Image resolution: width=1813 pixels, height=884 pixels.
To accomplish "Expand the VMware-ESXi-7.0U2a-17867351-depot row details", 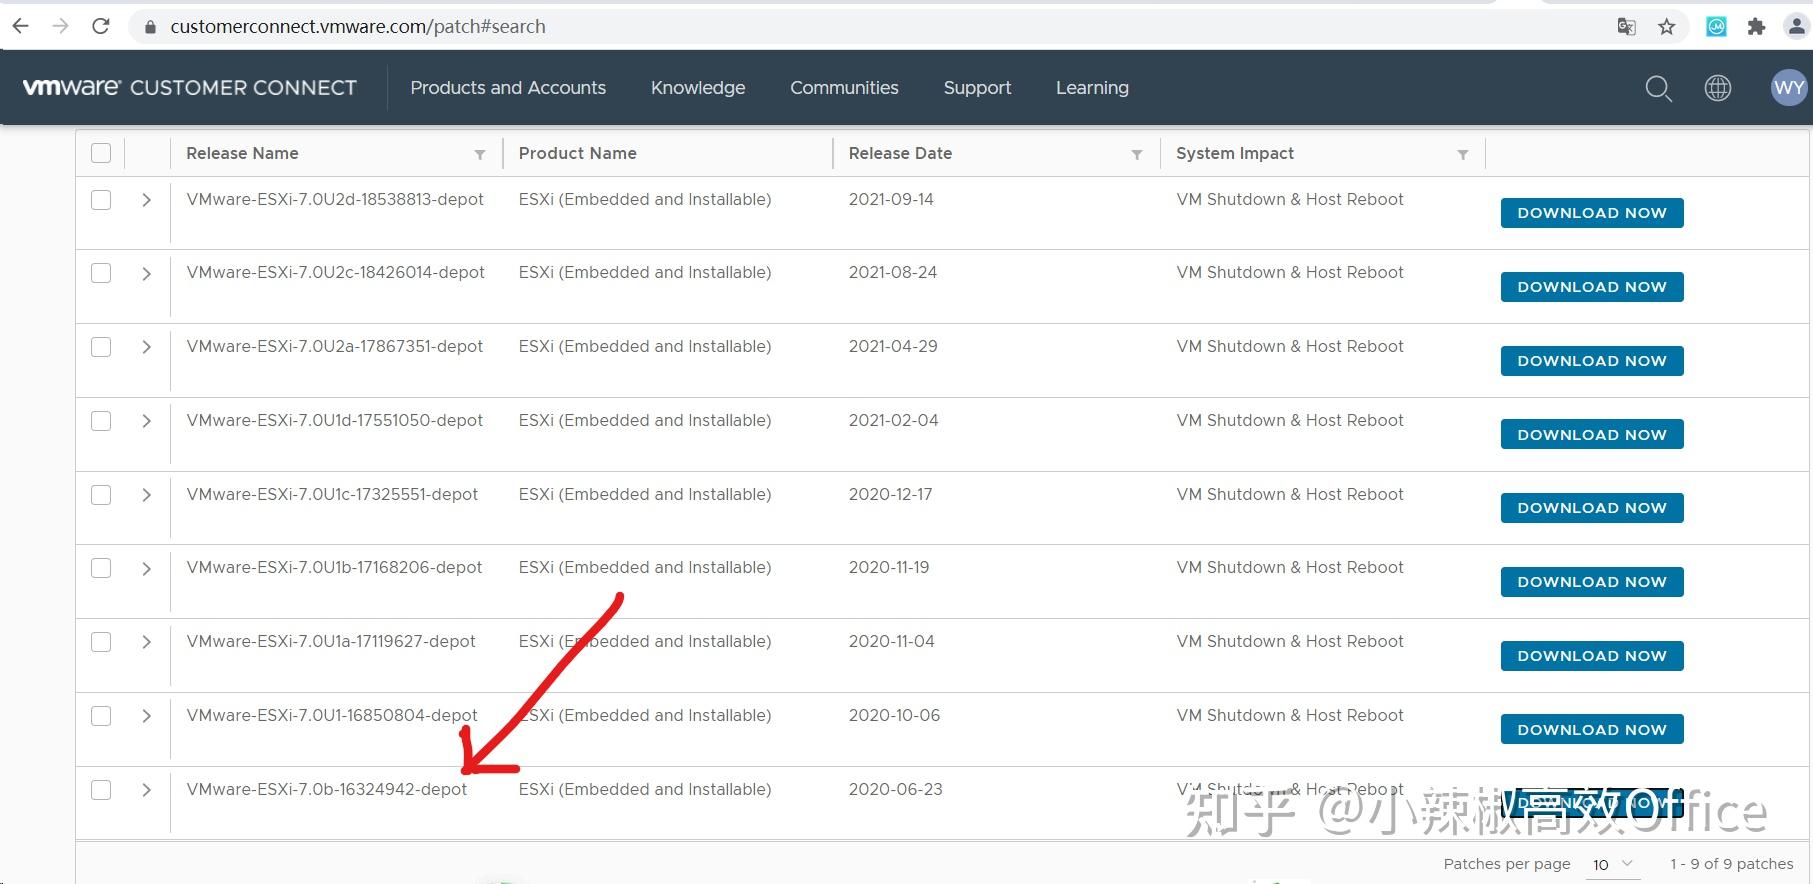I will 146,347.
